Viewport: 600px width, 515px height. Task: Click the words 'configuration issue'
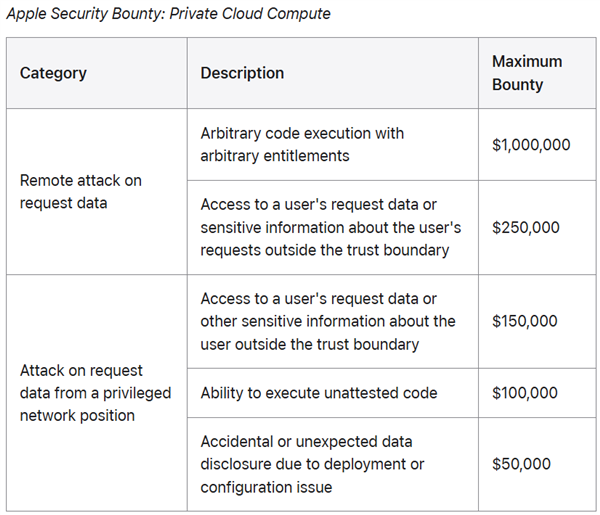(267, 487)
